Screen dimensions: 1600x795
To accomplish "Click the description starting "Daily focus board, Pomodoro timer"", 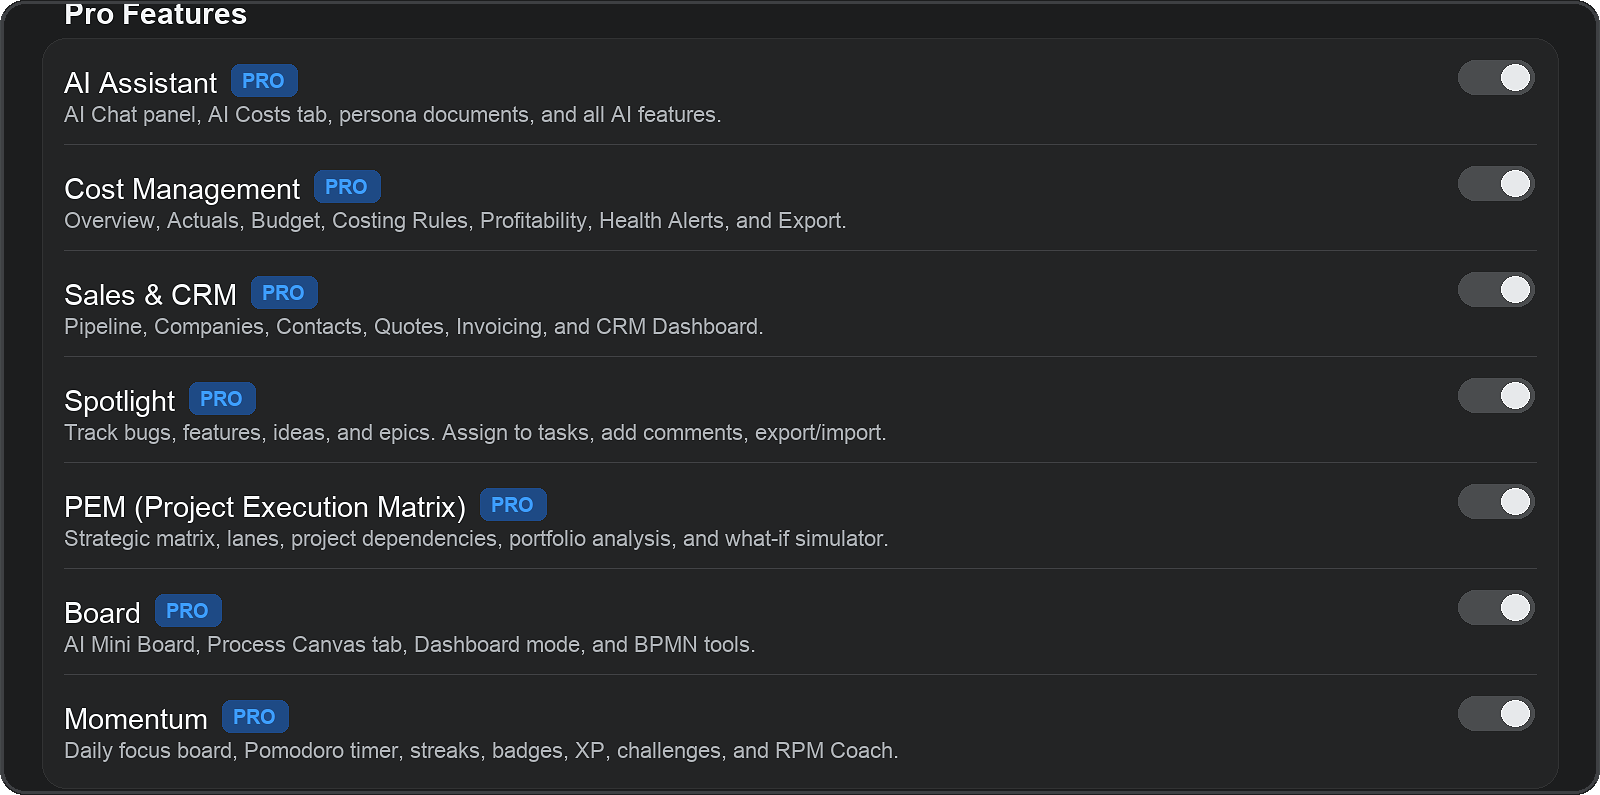I will click(x=481, y=751).
